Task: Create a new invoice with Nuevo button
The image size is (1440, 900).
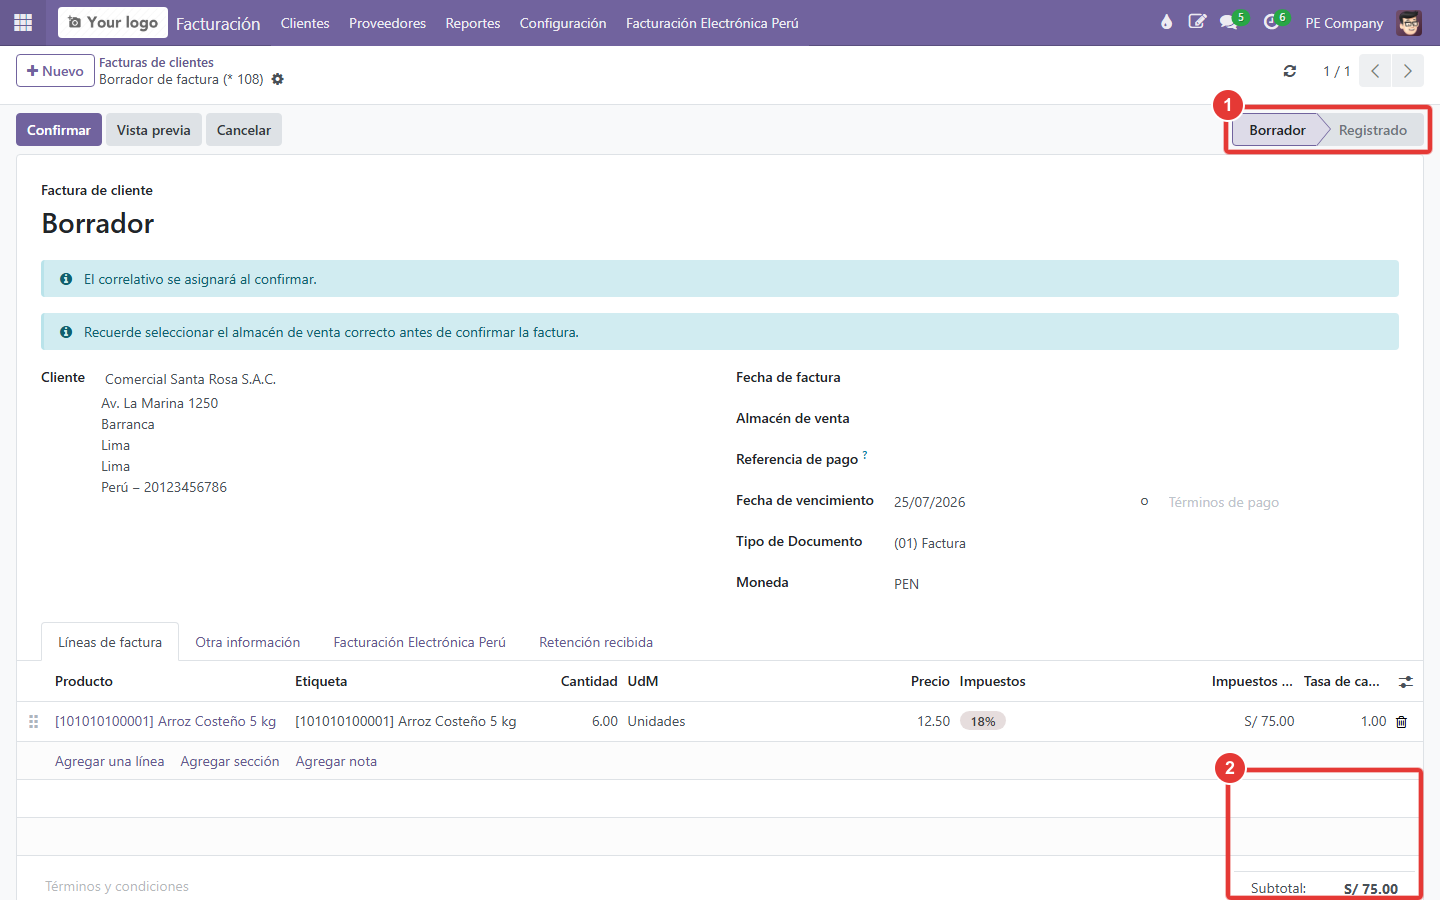Action: click(55, 71)
